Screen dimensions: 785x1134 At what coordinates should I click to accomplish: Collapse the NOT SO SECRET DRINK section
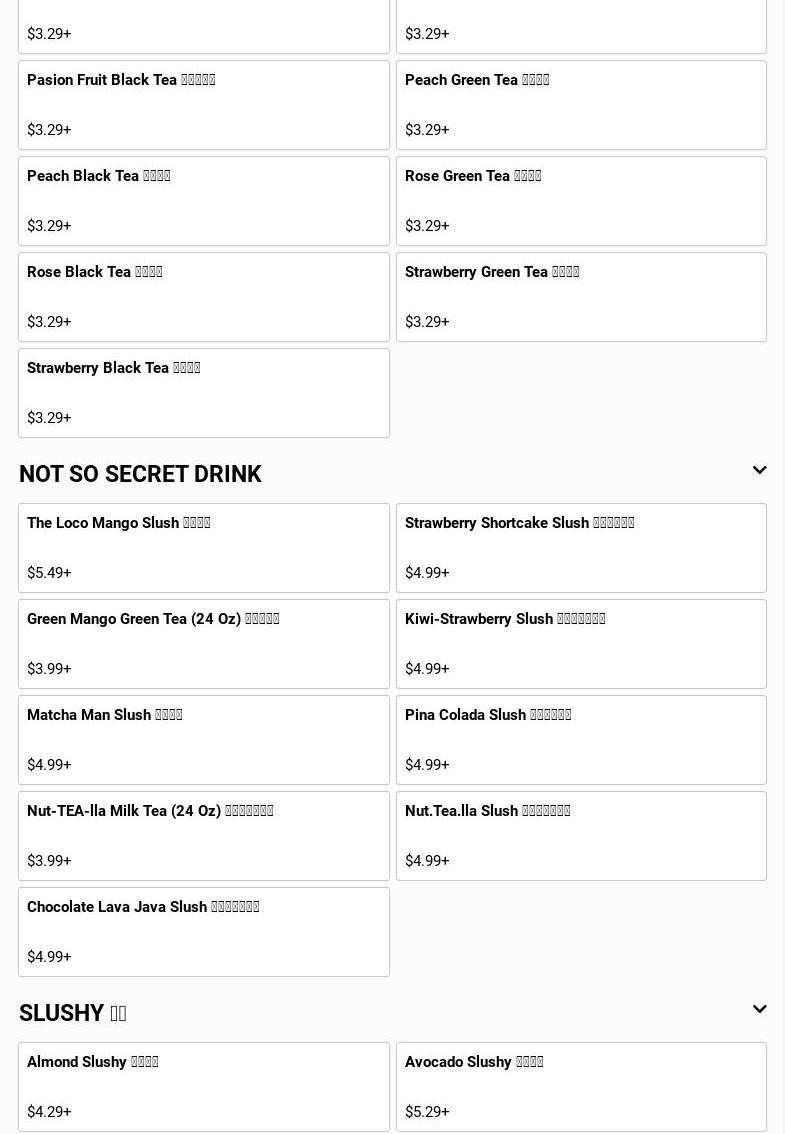click(759, 471)
